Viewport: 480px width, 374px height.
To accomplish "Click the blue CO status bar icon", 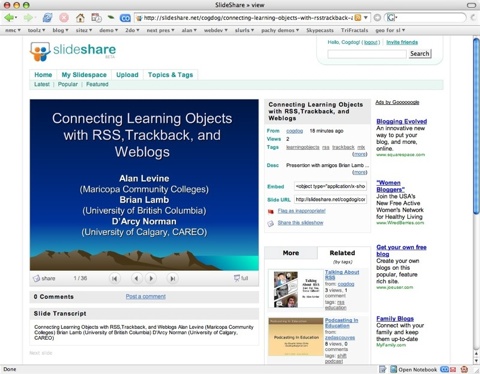I will tap(444, 369).
